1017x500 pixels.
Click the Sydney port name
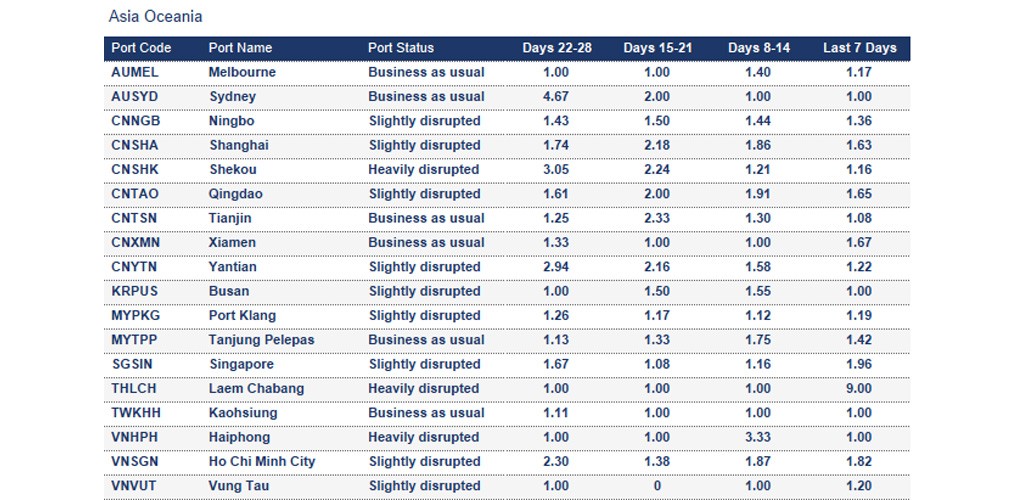tap(232, 97)
